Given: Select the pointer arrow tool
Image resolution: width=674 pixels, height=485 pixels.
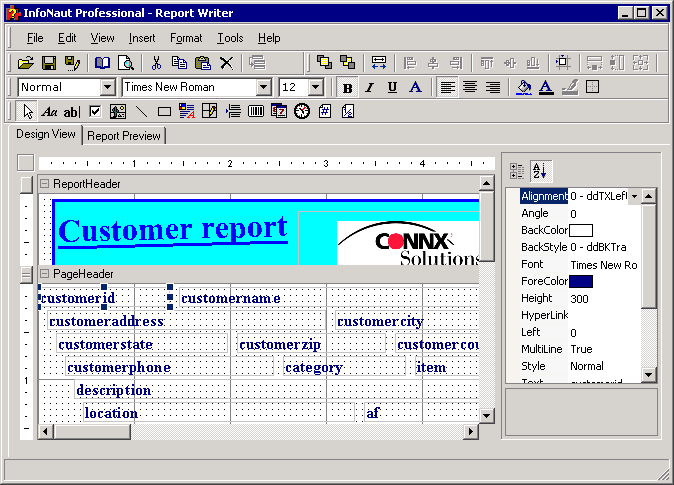Looking at the screenshot, I should [28, 112].
